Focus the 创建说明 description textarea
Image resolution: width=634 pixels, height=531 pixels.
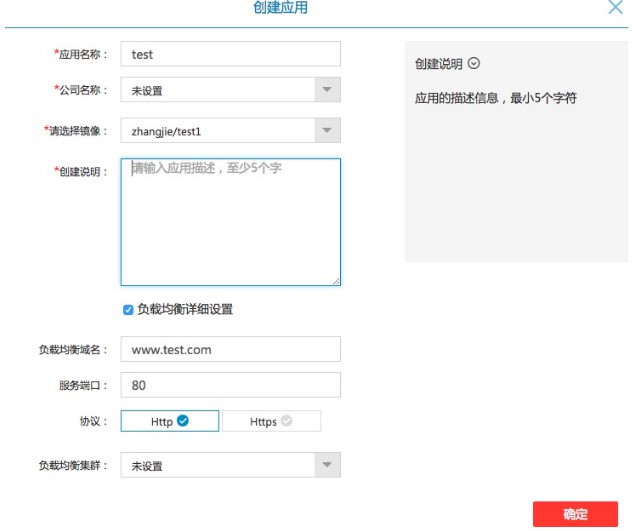[230, 222]
